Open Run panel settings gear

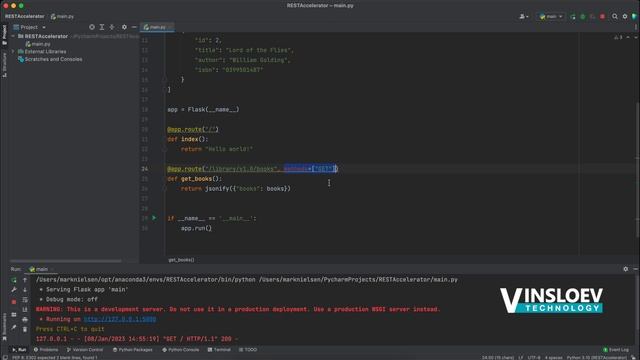coord(626,269)
